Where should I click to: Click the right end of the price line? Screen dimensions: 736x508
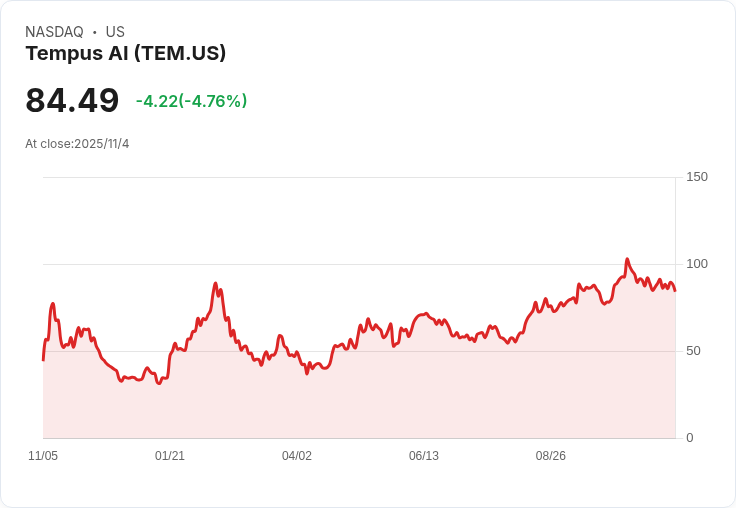tap(675, 290)
